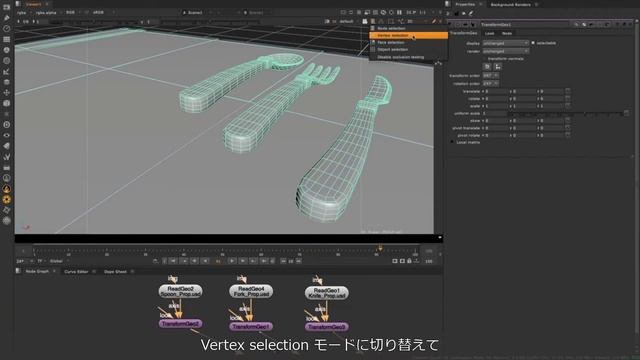
Task: Play forward in the viewer timeline
Action: pyautogui.click(x=232, y=261)
